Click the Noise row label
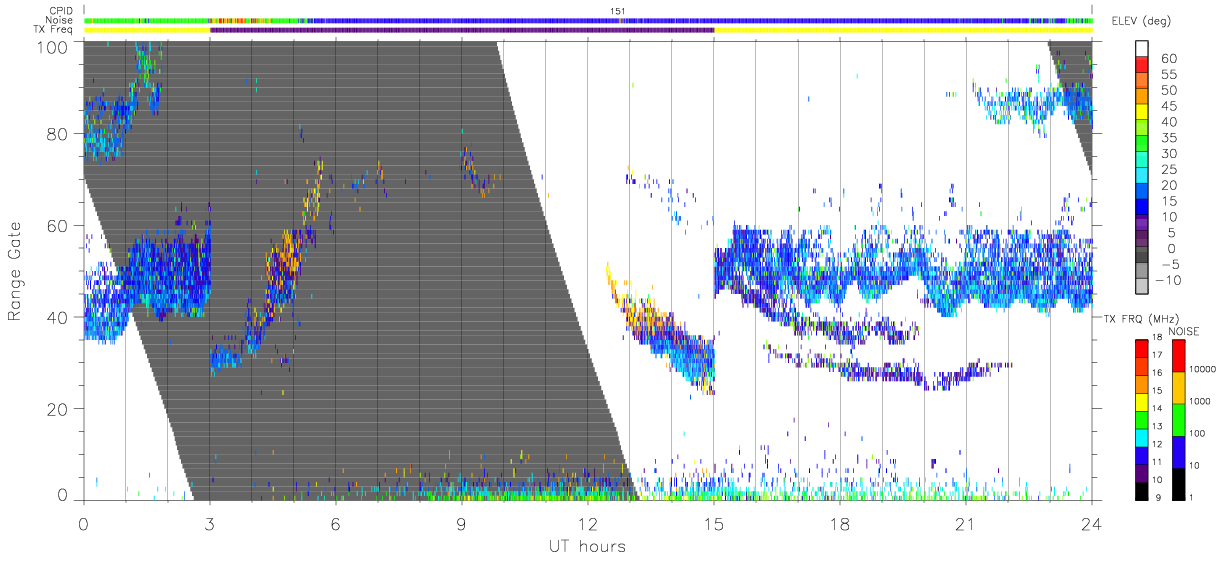The height and width of the screenshot is (567, 1228). pos(61,20)
